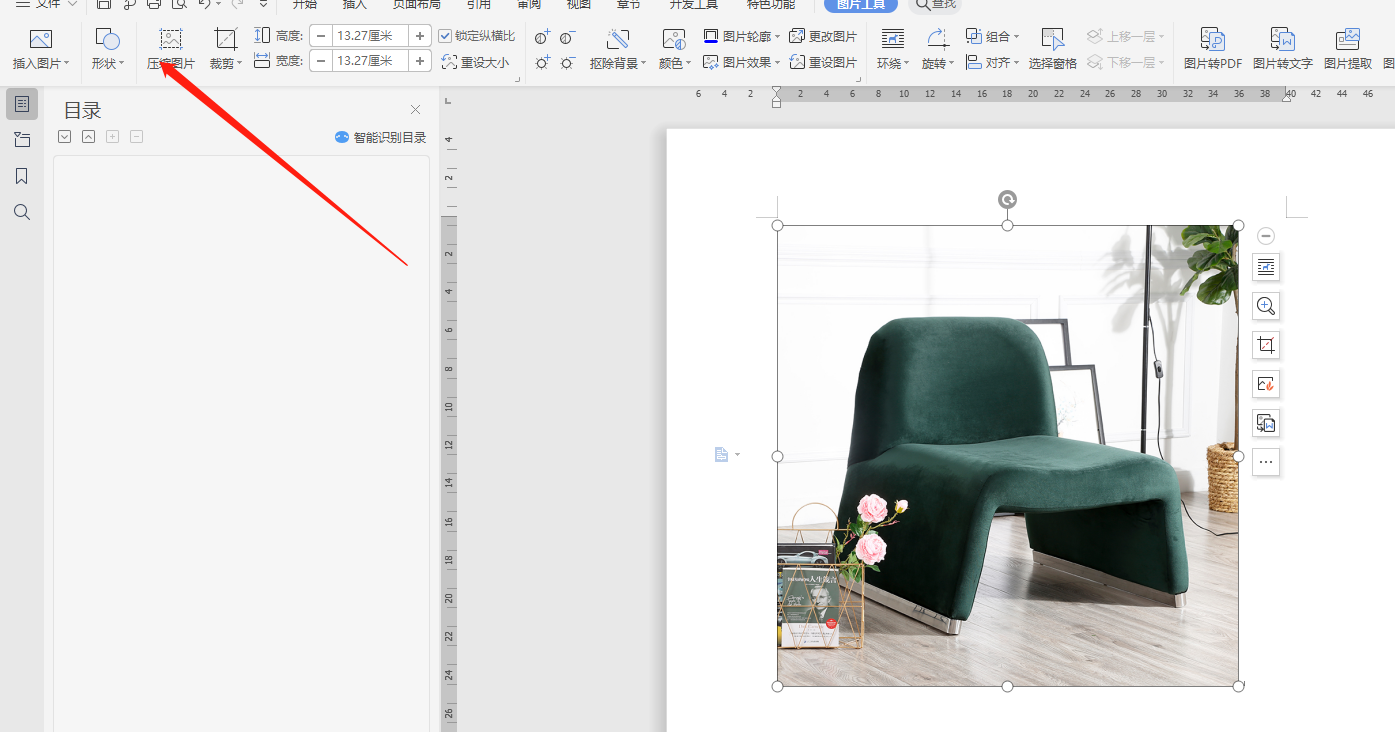Click the floating picture-to-text icon beside the image
Viewport: 1395px width, 732px height.
[x=1266, y=423]
